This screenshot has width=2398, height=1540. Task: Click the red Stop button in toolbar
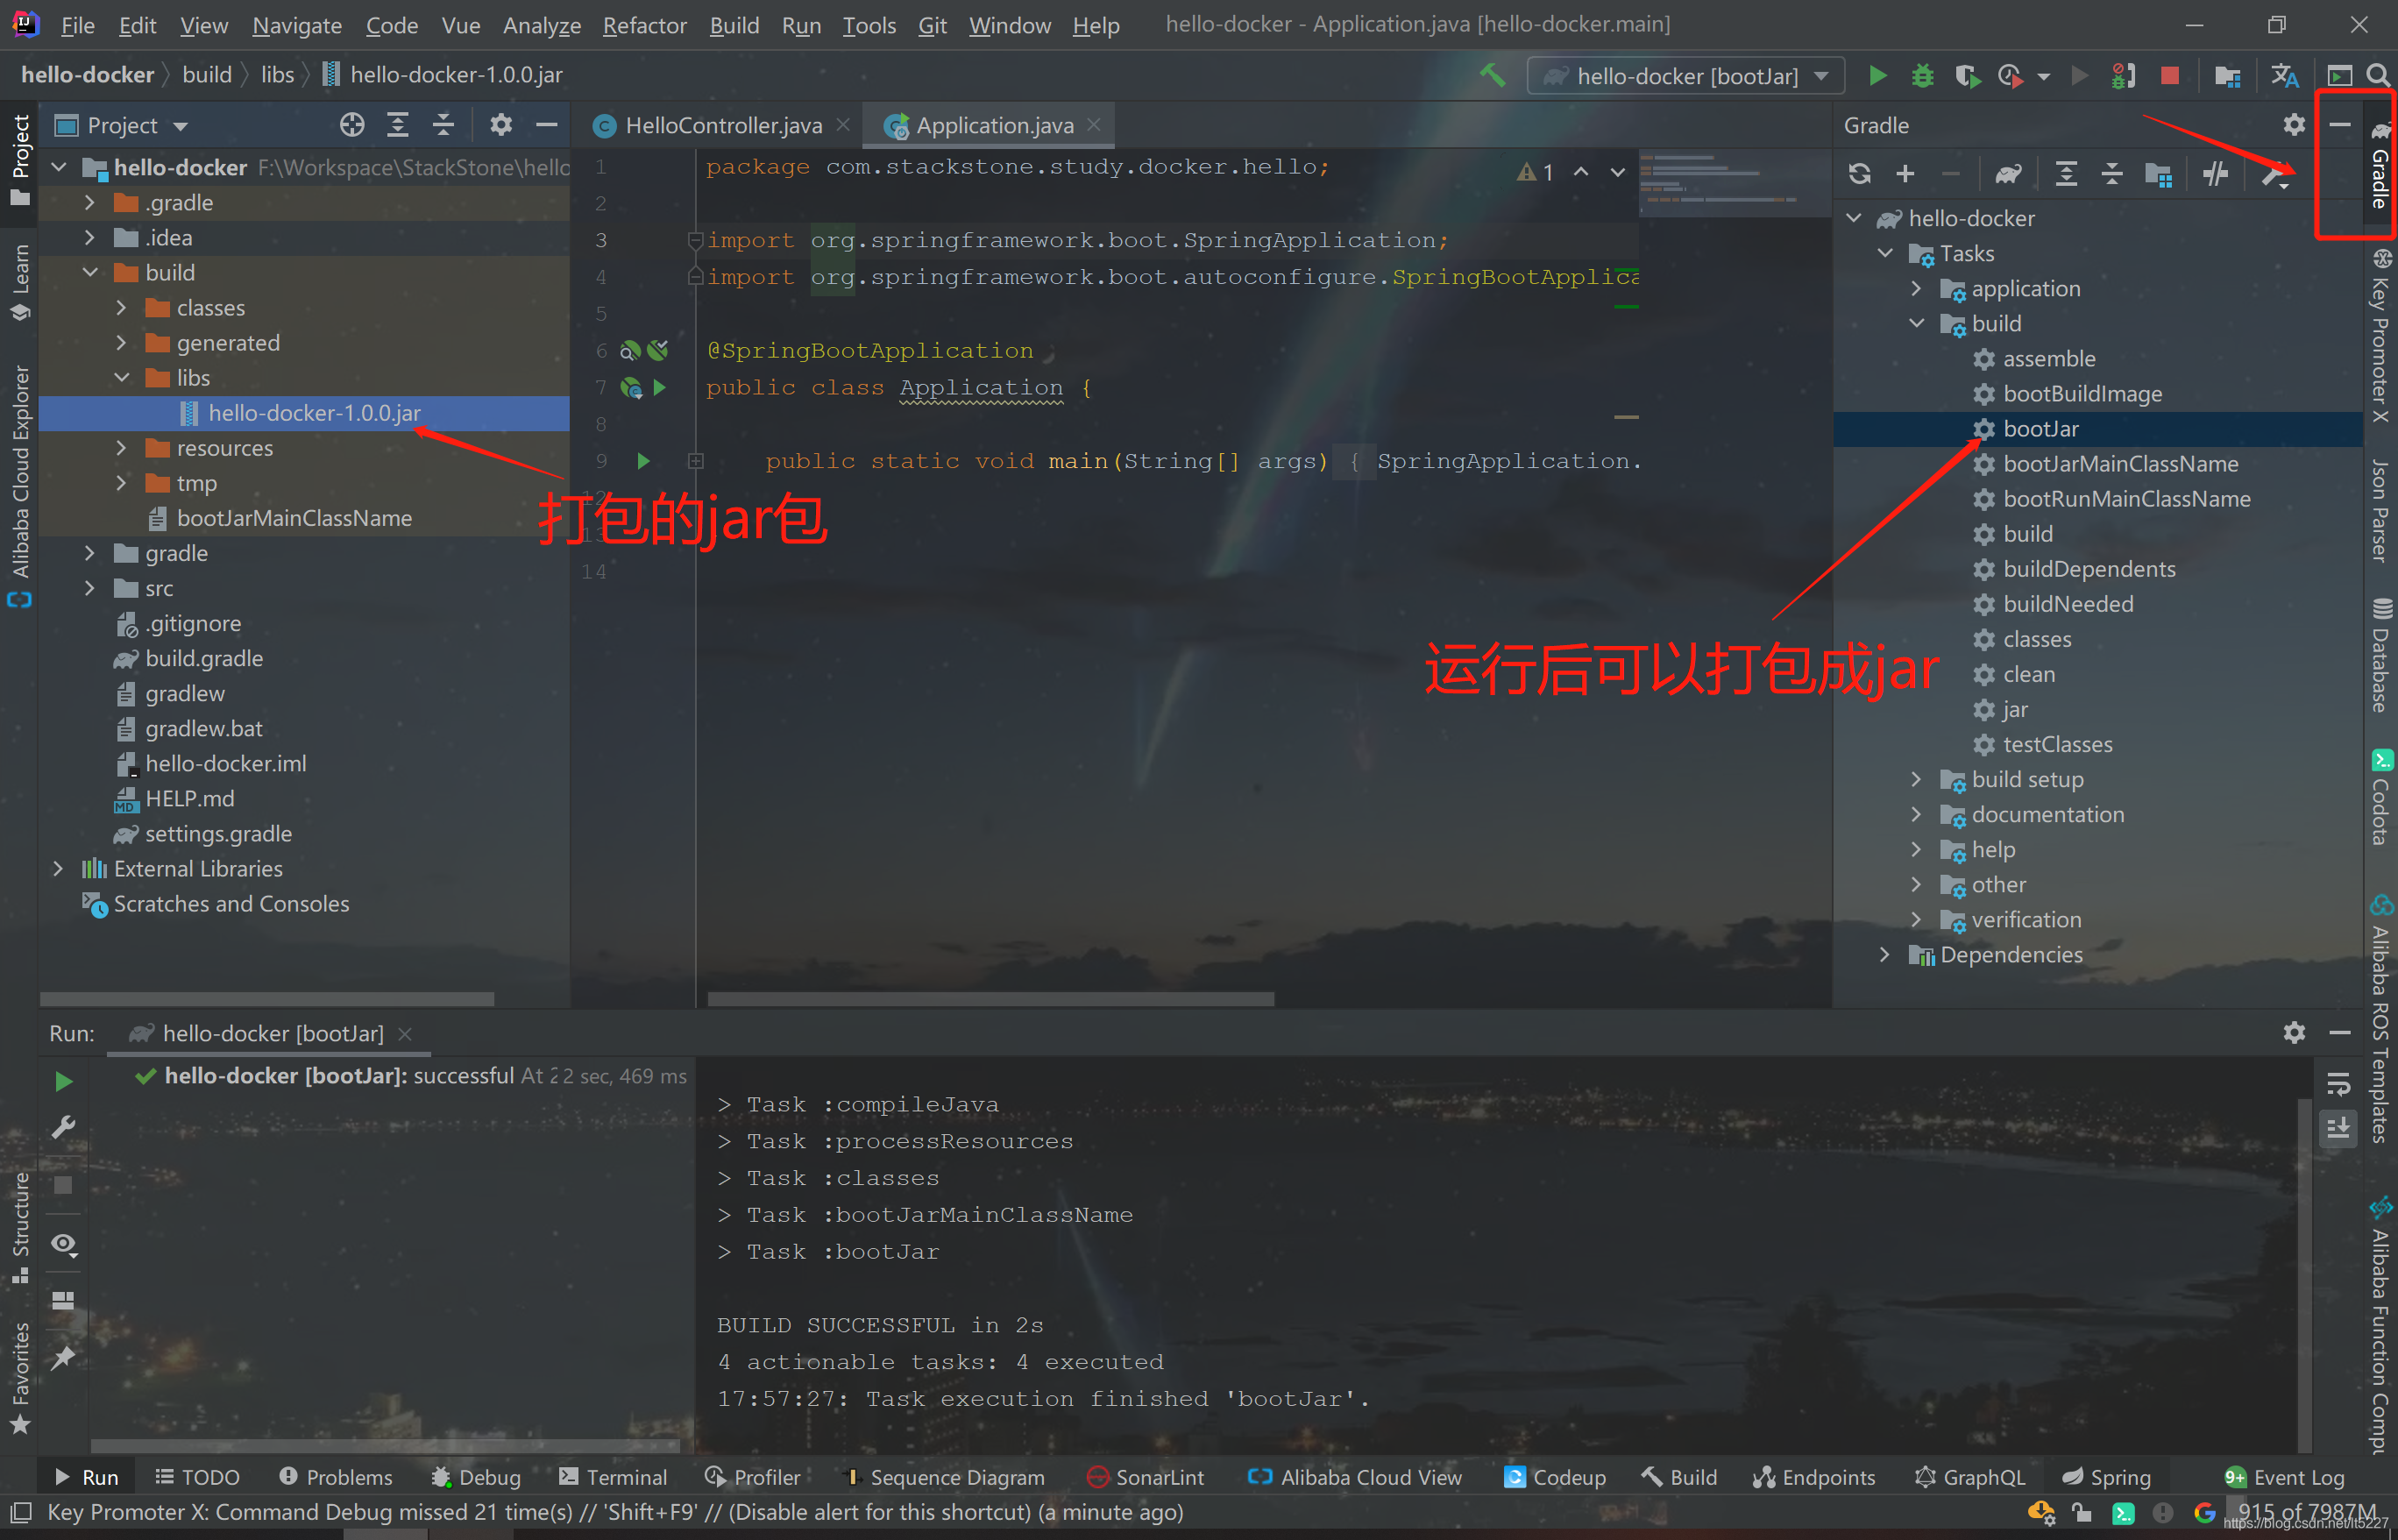tap(2169, 76)
